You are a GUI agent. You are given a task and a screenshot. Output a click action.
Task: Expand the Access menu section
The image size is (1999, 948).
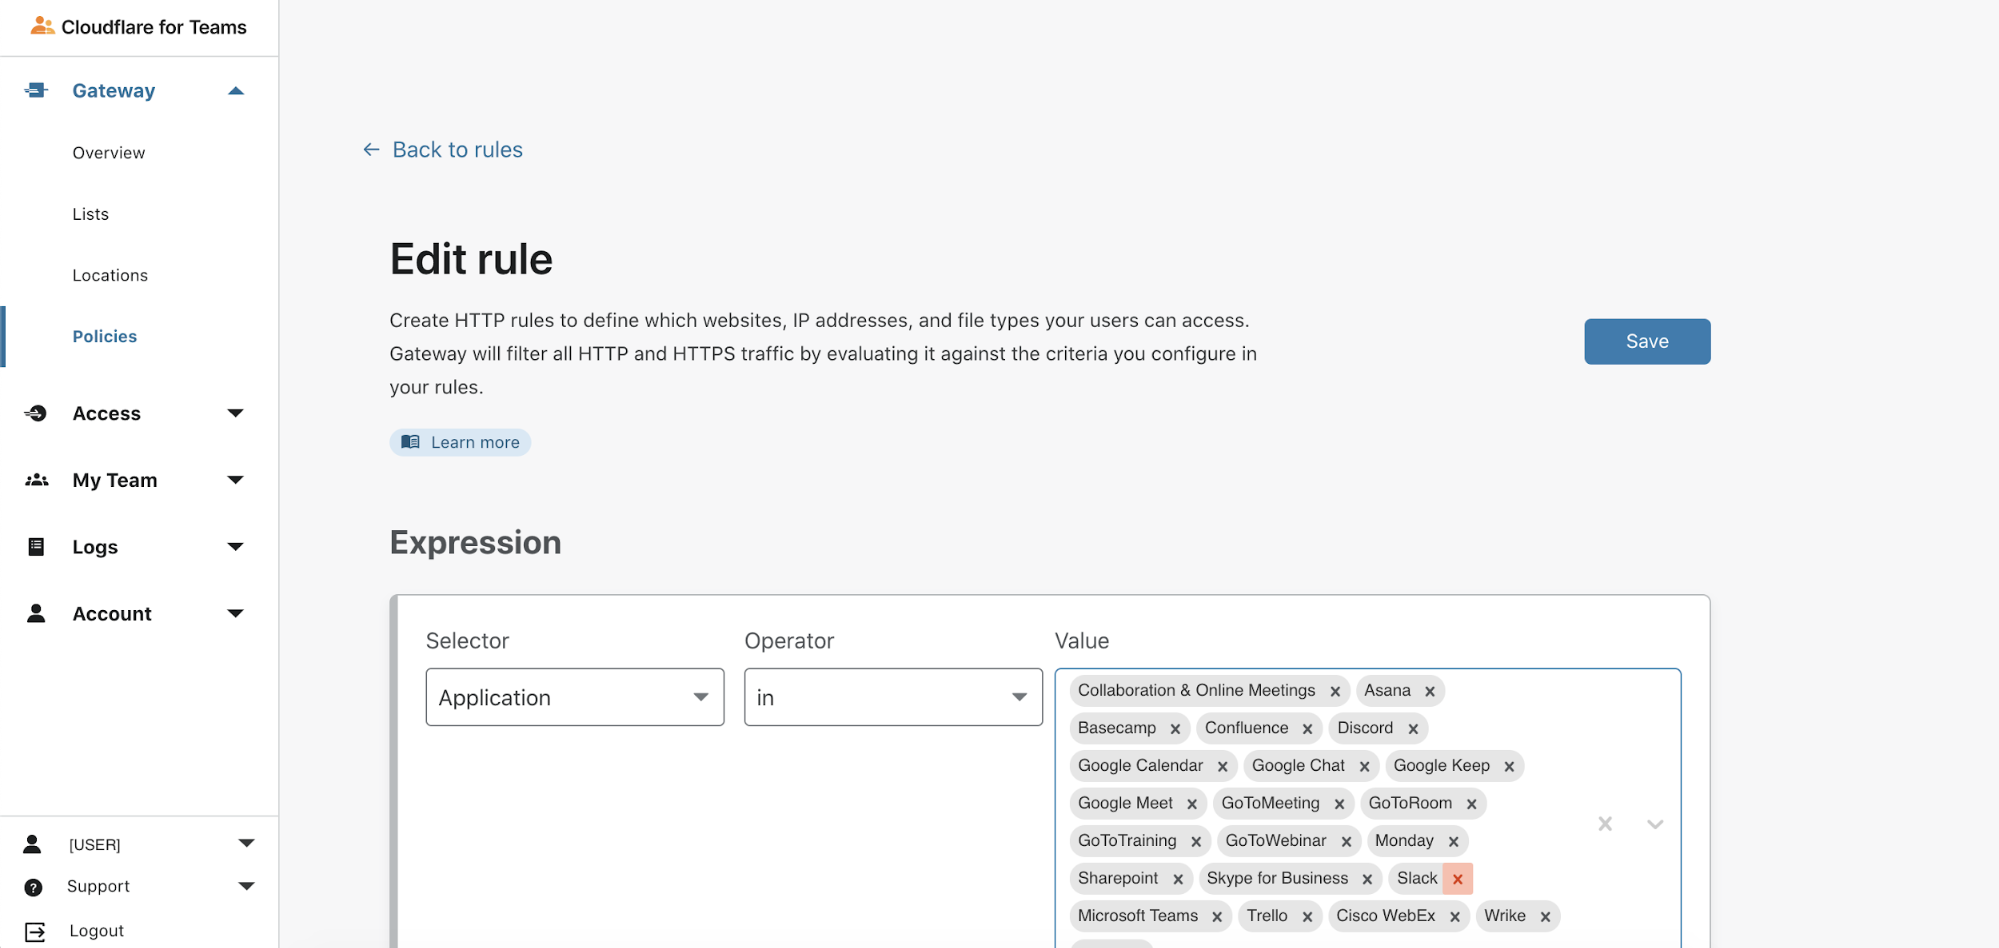(236, 413)
